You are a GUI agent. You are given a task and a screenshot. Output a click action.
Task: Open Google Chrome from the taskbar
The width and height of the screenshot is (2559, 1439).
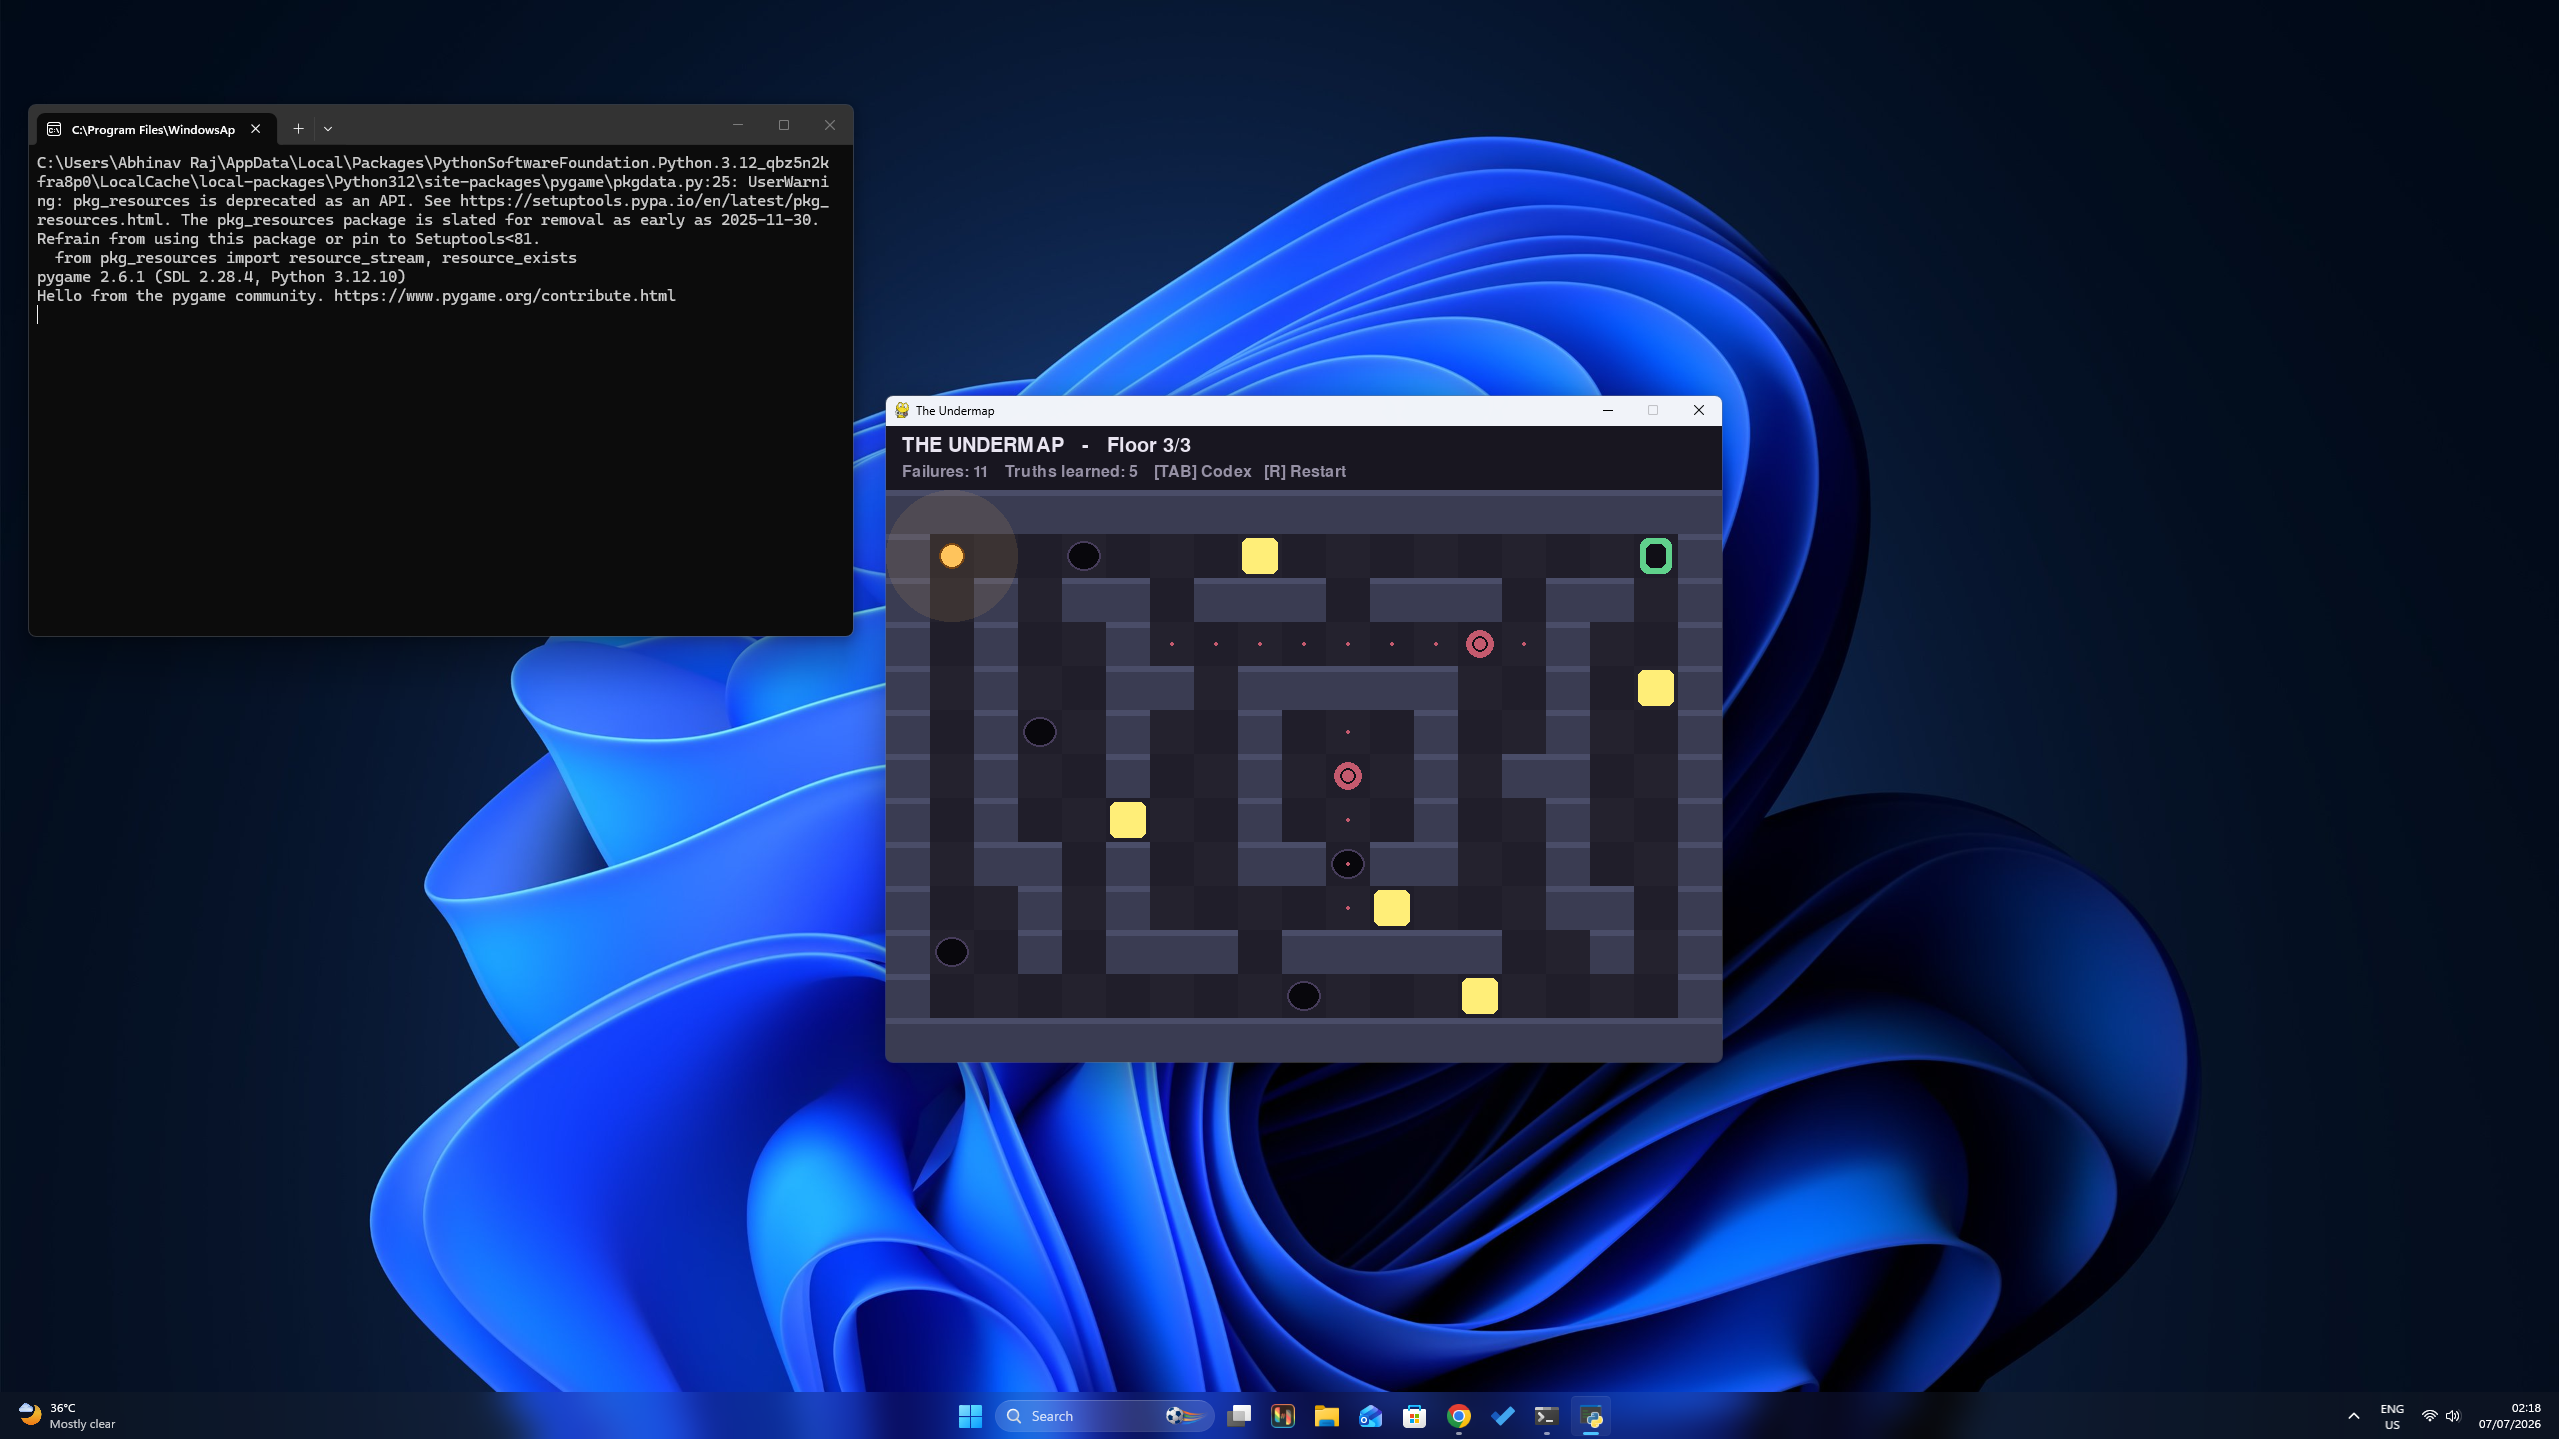[x=1458, y=1416]
